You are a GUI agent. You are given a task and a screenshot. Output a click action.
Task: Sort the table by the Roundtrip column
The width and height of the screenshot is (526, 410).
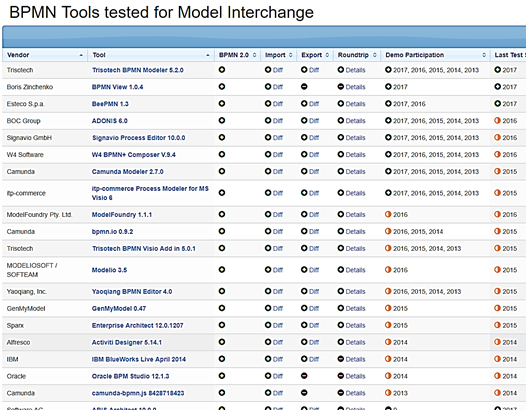(x=357, y=55)
